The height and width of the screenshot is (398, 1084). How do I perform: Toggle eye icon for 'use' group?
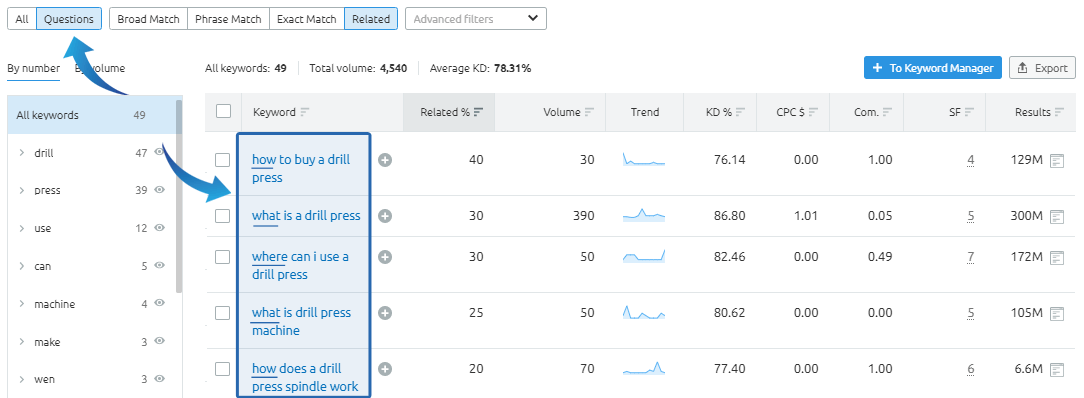coord(160,227)
